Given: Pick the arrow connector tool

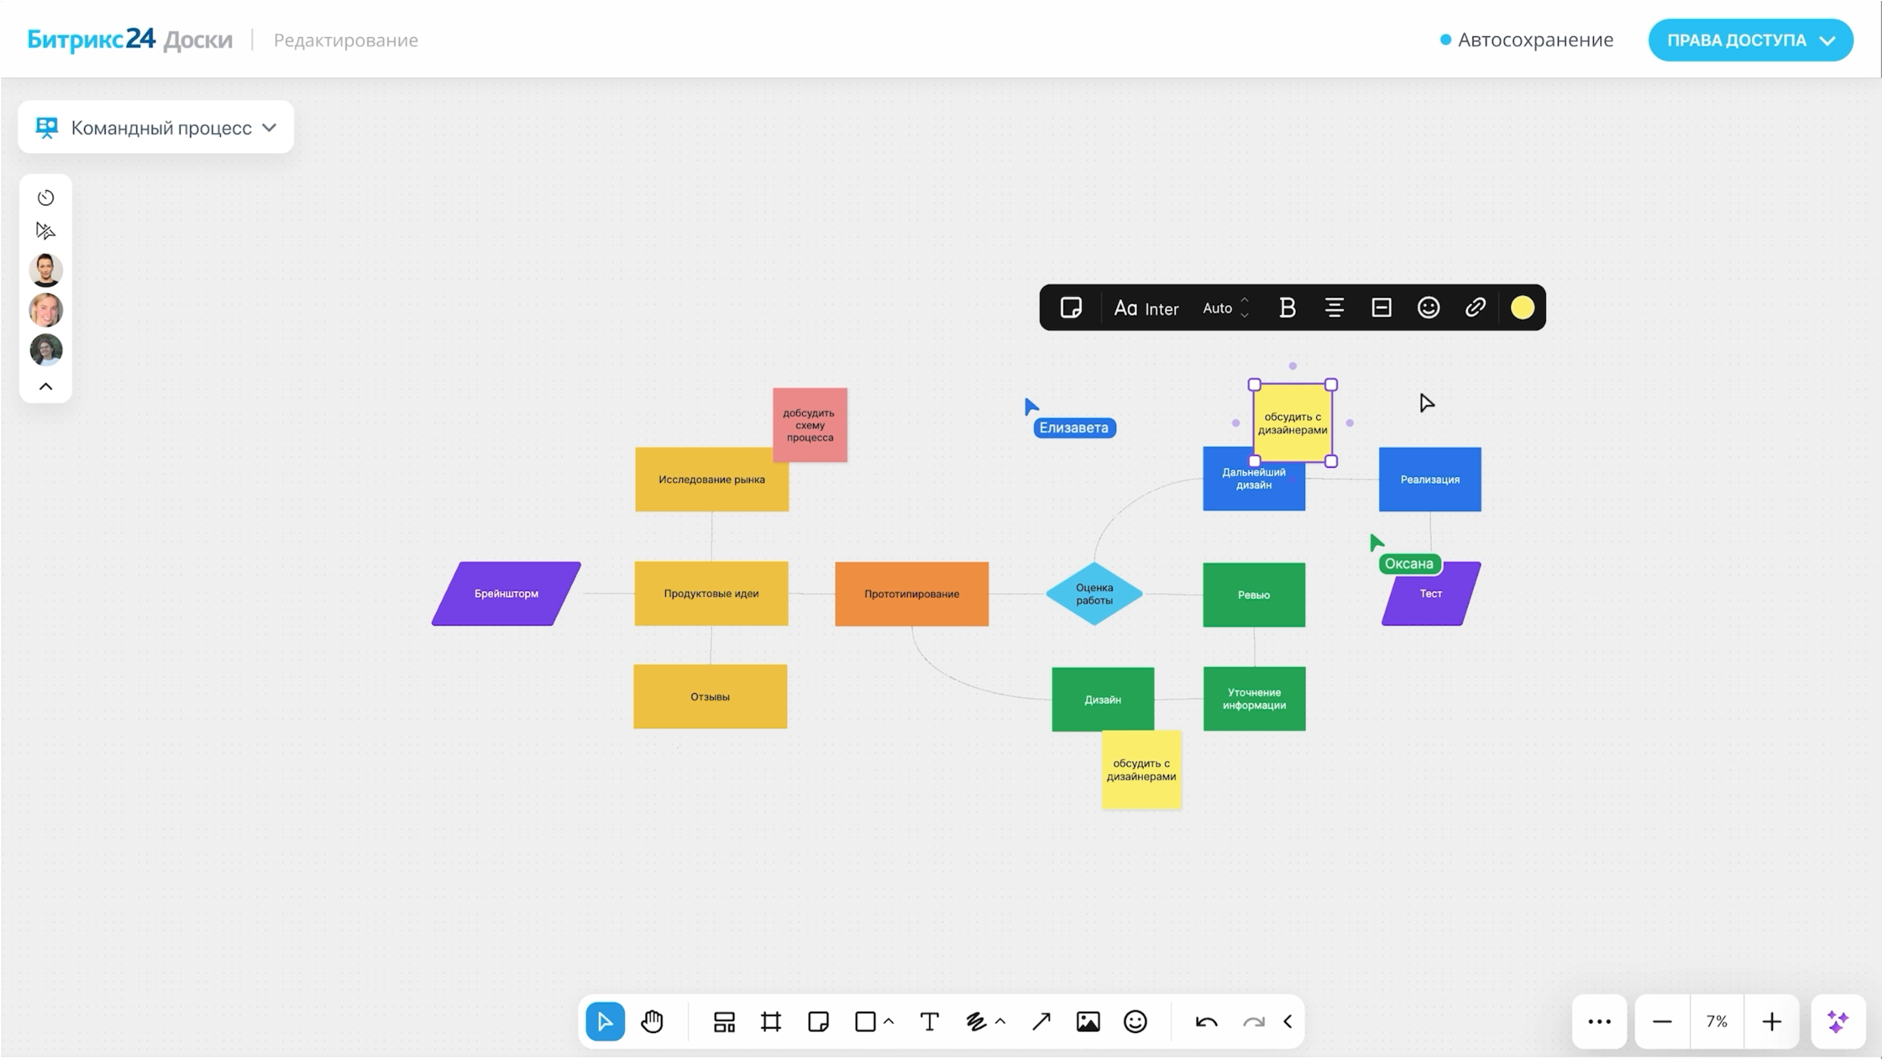Looking at the screenshot, I should pos(1041,1021).
